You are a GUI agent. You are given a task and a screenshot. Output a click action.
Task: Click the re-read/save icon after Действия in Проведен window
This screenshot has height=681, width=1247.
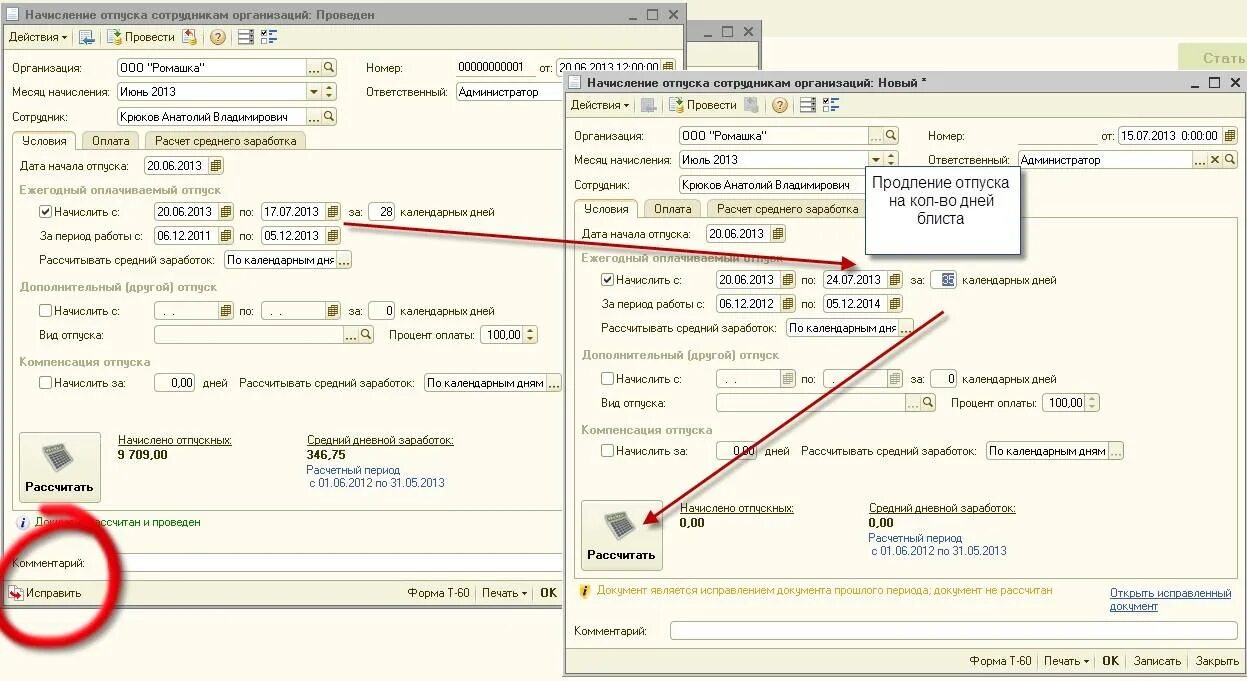pos(87,37)
